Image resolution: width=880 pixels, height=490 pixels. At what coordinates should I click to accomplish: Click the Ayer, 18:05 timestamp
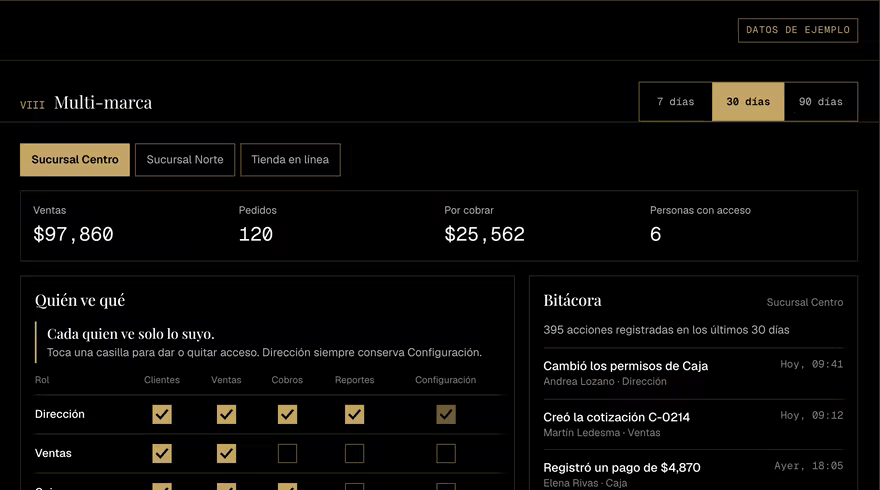(x=809, y=466)
